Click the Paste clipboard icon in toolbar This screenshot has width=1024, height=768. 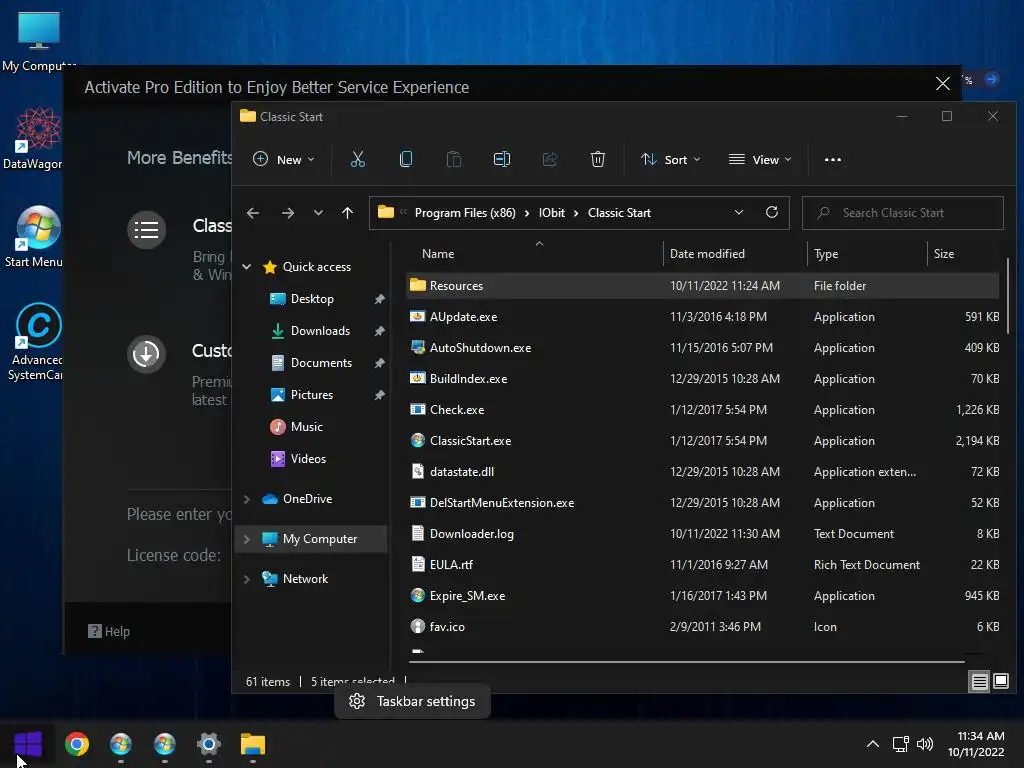click(x=453, y=159)
